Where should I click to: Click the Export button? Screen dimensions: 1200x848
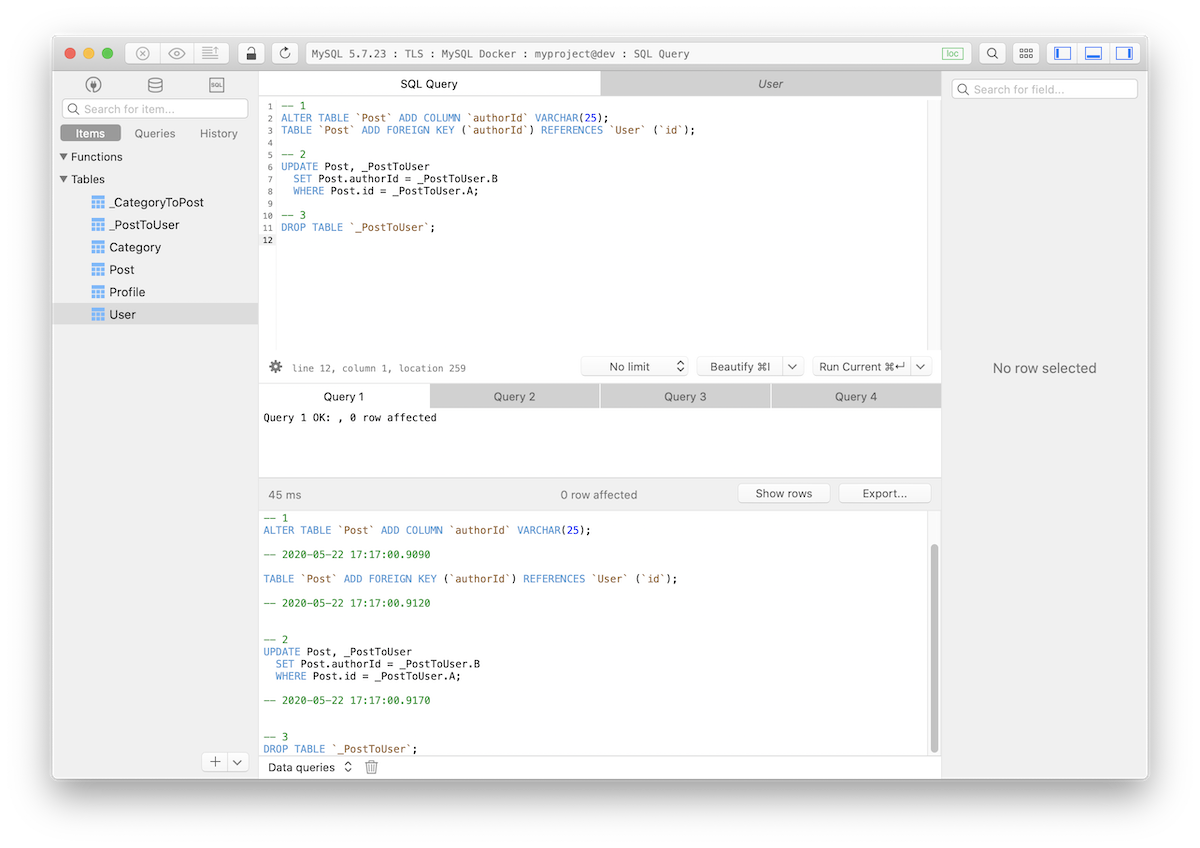point(884,493)
